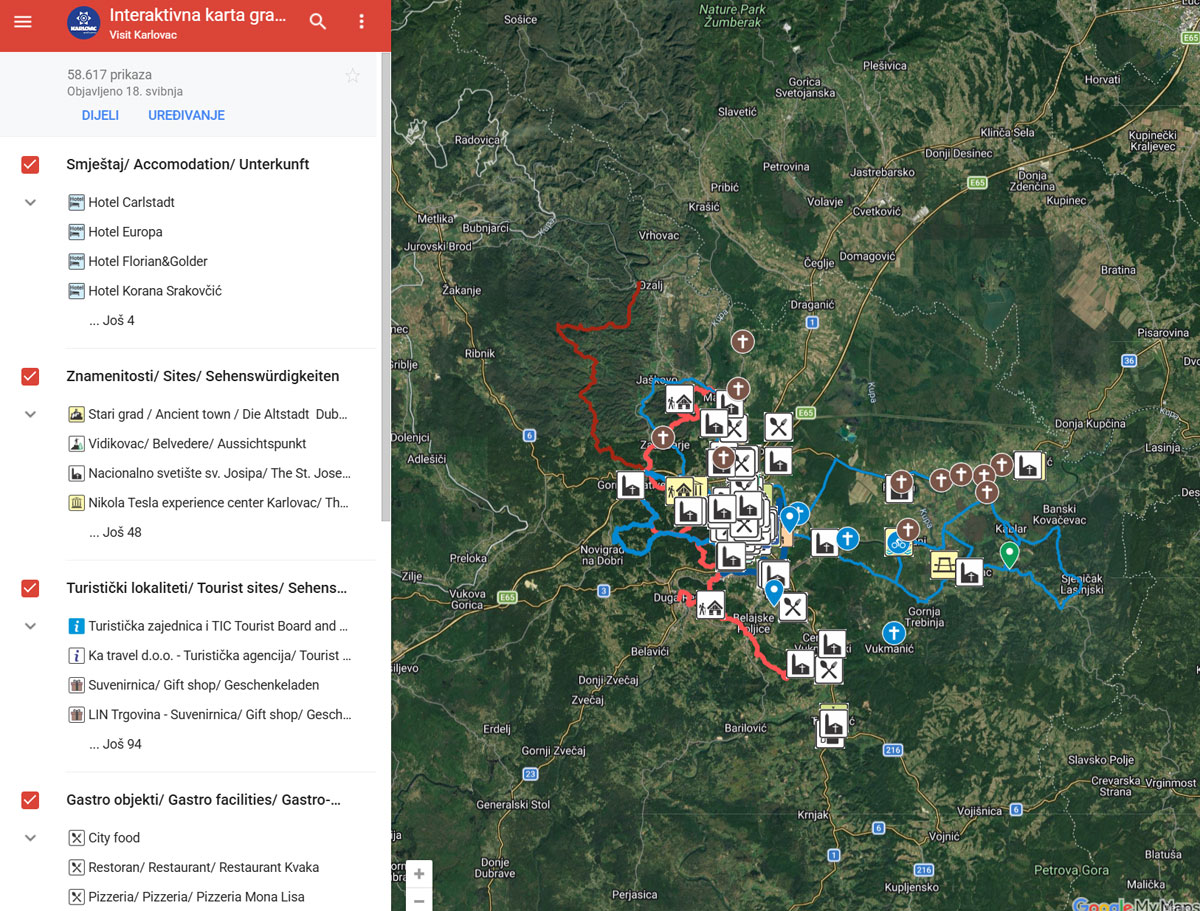
Task: Star this map with the star icon
Action: pyautogui.click(x=352, y=76)
